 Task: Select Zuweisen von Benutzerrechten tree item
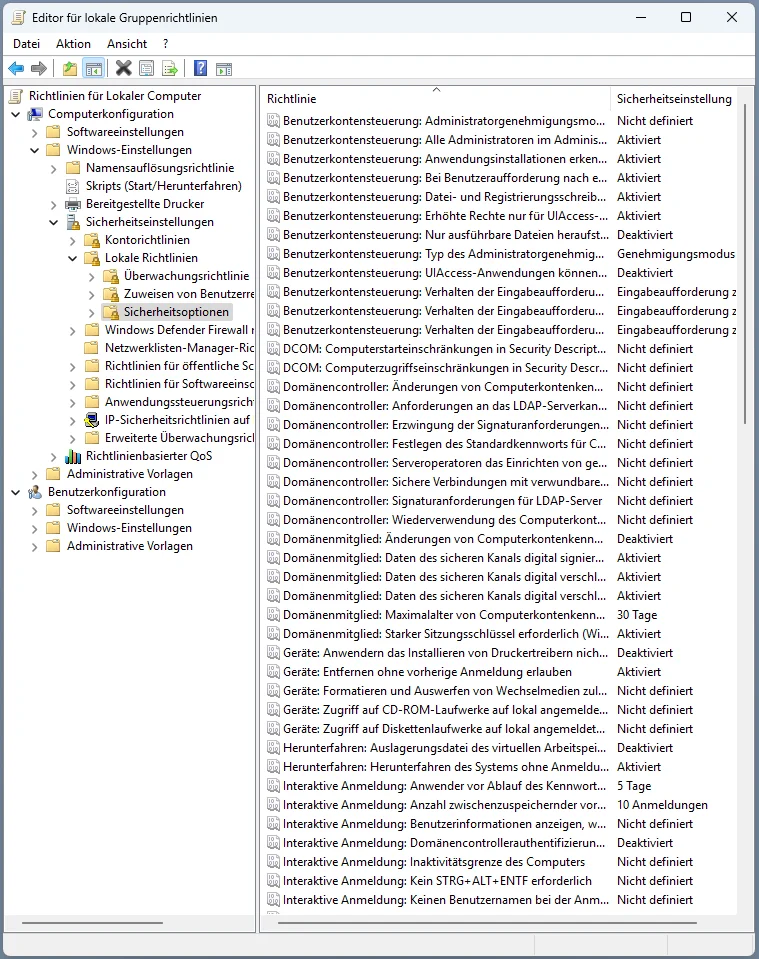click(x=189, y=294)
